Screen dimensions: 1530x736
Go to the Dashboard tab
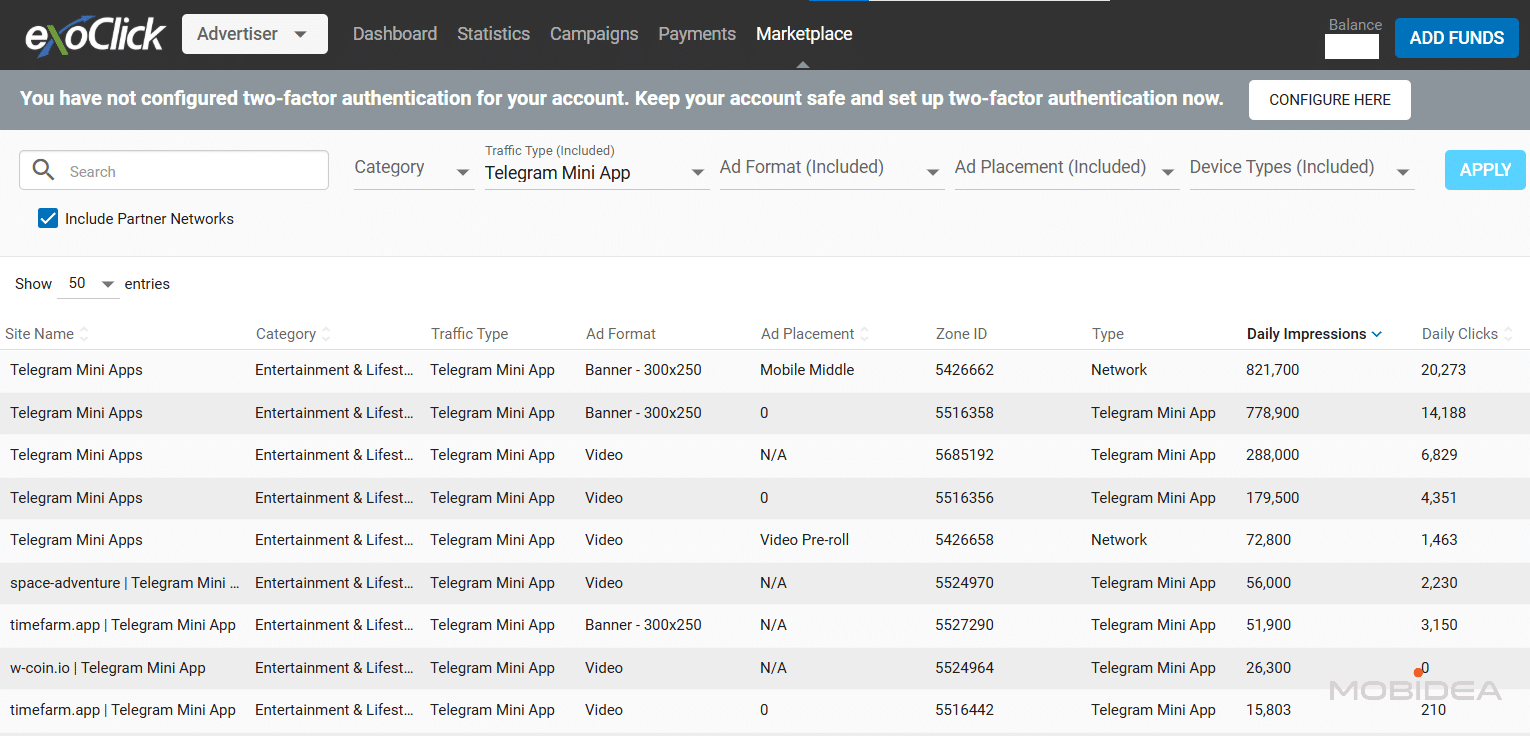(x=394, y=34)
